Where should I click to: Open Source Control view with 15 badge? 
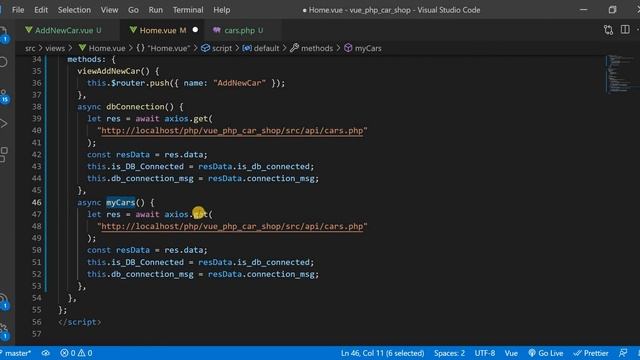(x=4, y=95)
